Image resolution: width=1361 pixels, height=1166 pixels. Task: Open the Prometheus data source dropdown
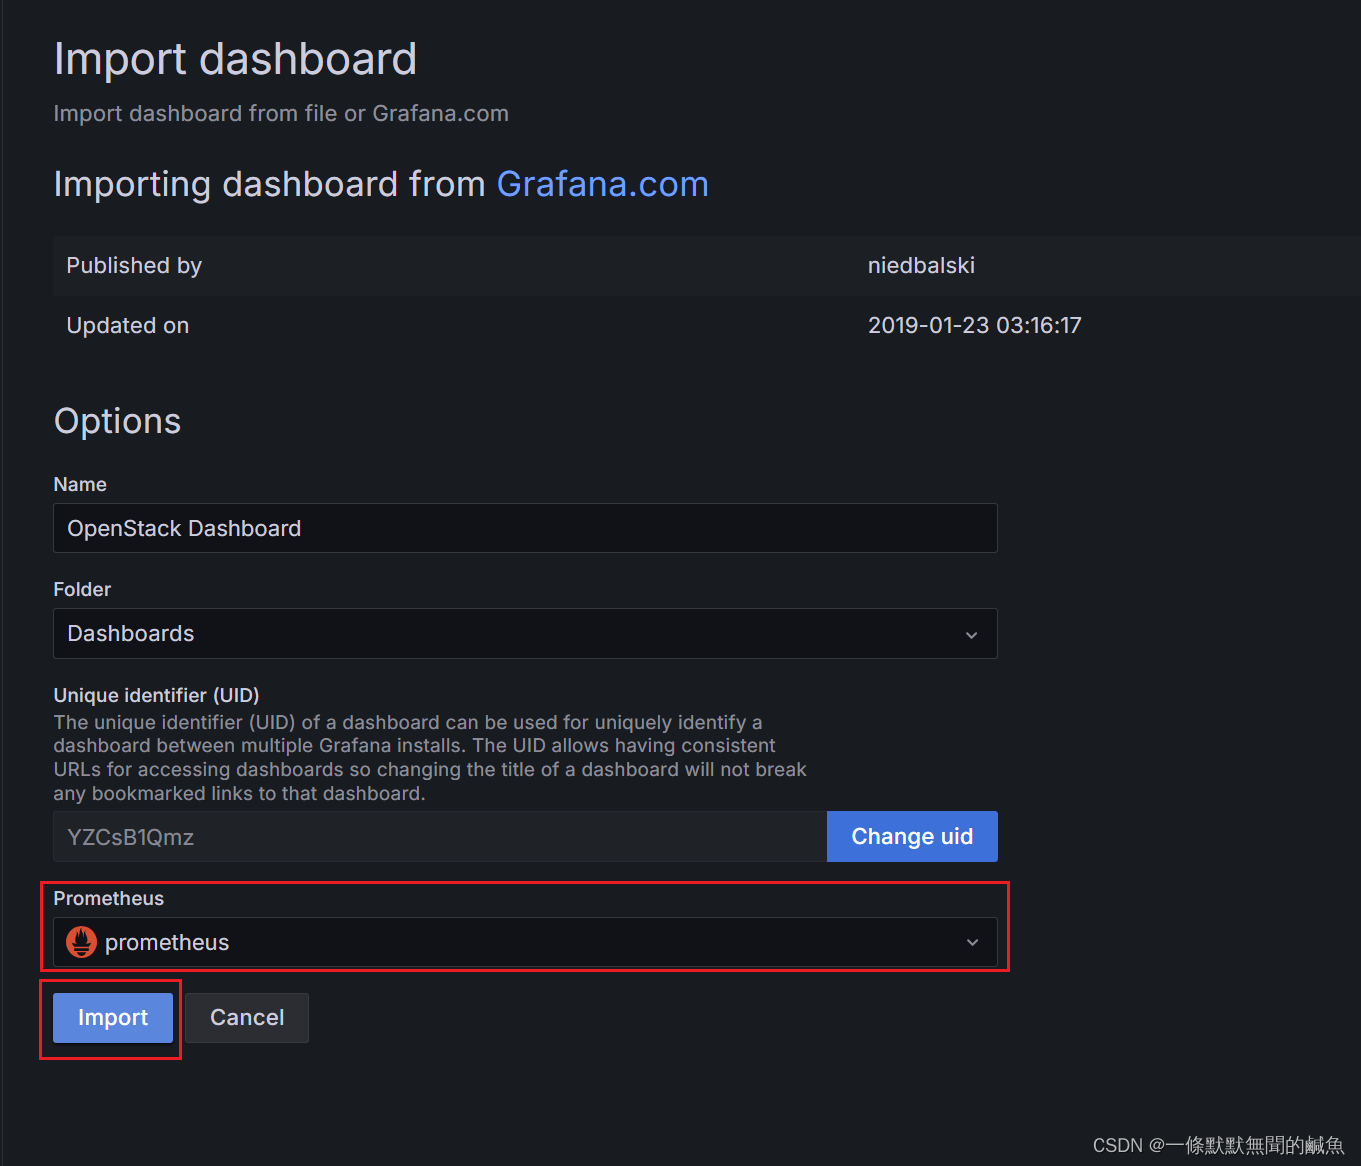click(525, 942)
